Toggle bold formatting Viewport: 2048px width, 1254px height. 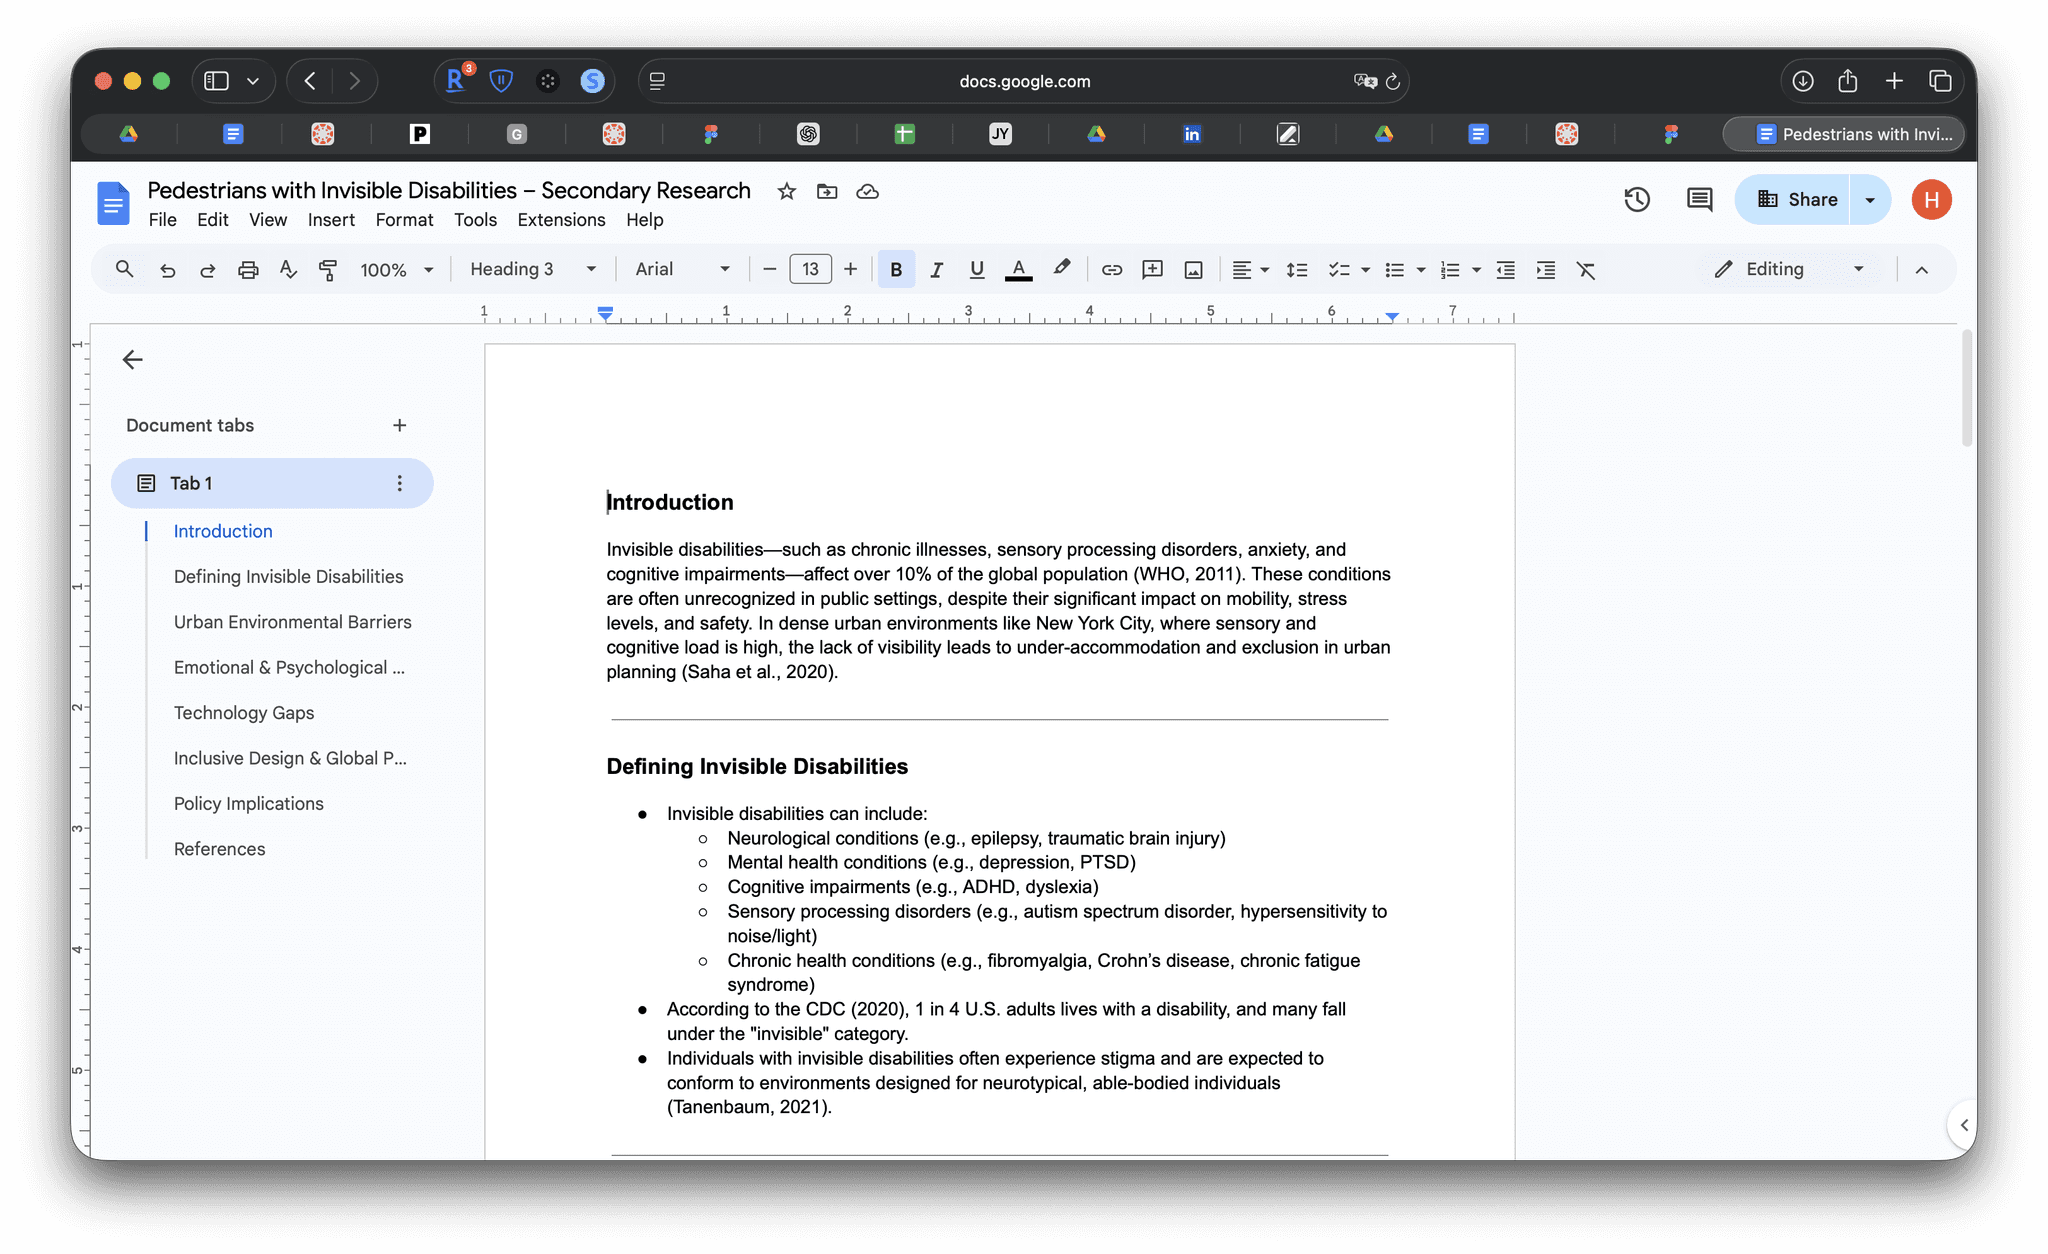click(x=896, y=269)
